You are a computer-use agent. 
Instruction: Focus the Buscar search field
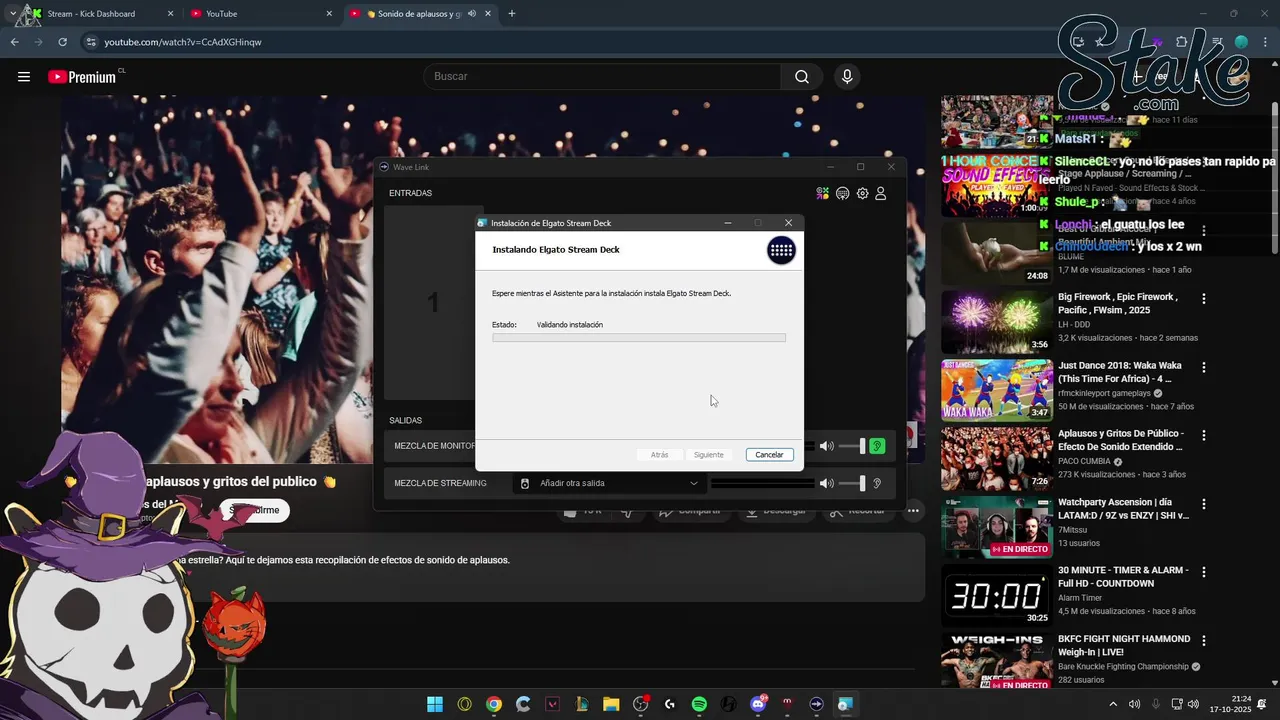coord(603,77)
